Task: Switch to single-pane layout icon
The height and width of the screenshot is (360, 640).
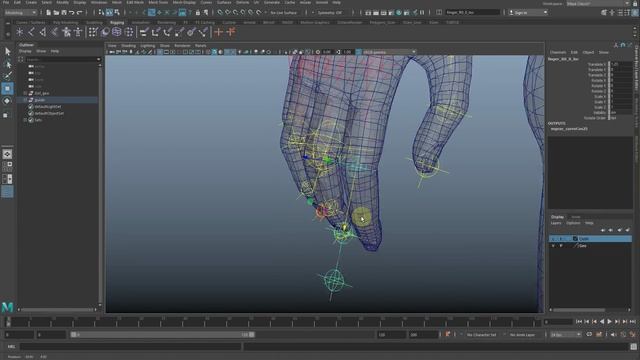Action: 7,154
